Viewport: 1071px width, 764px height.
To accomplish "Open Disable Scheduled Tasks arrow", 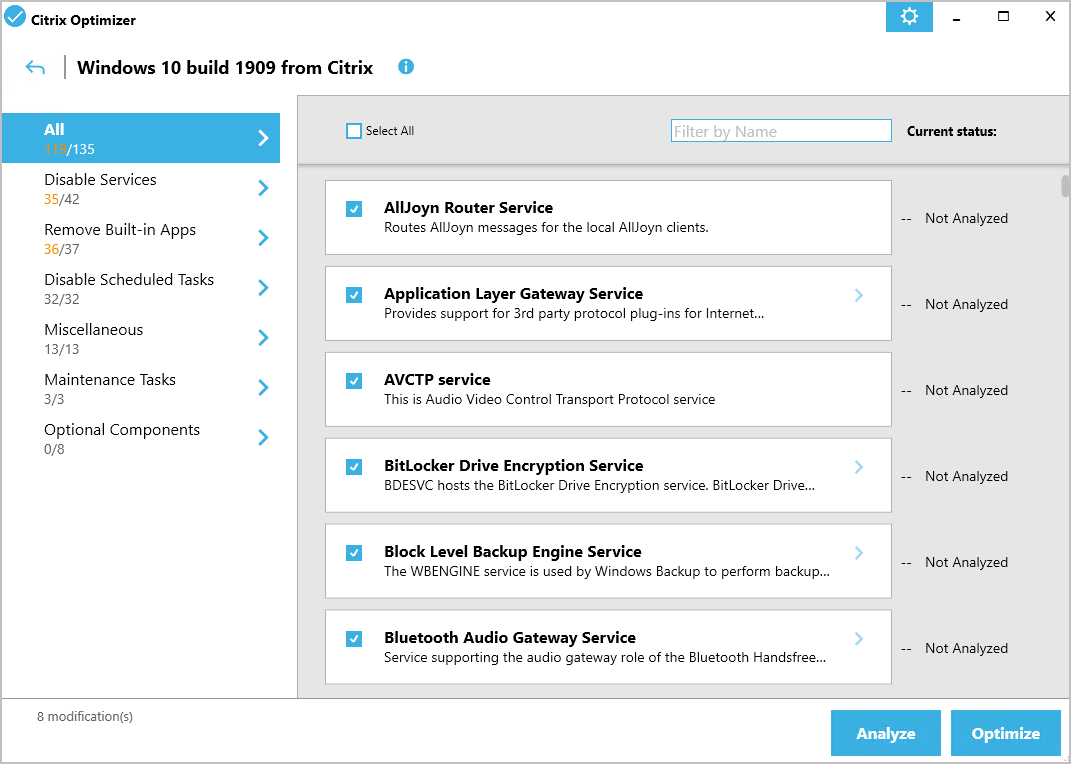I will click(x=263, y=288).
